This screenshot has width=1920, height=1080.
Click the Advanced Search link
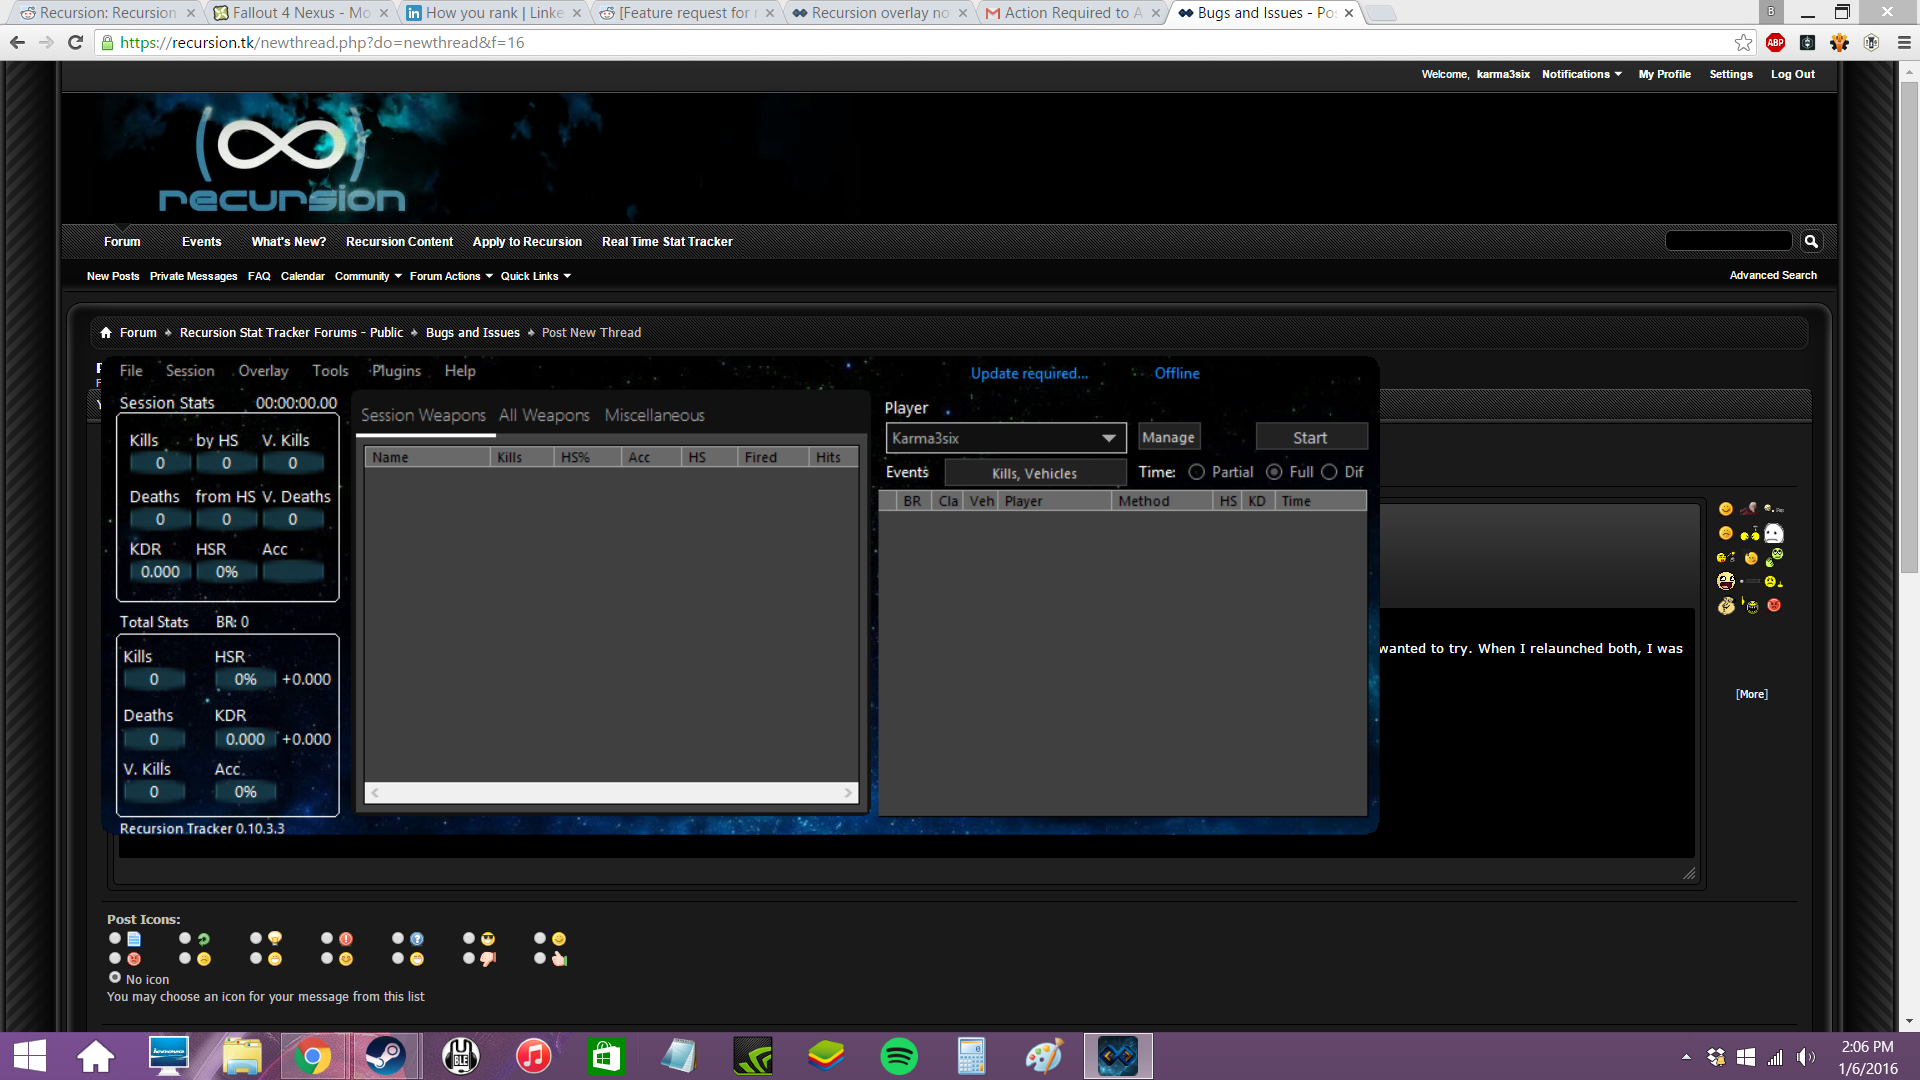click(1772, 274)
